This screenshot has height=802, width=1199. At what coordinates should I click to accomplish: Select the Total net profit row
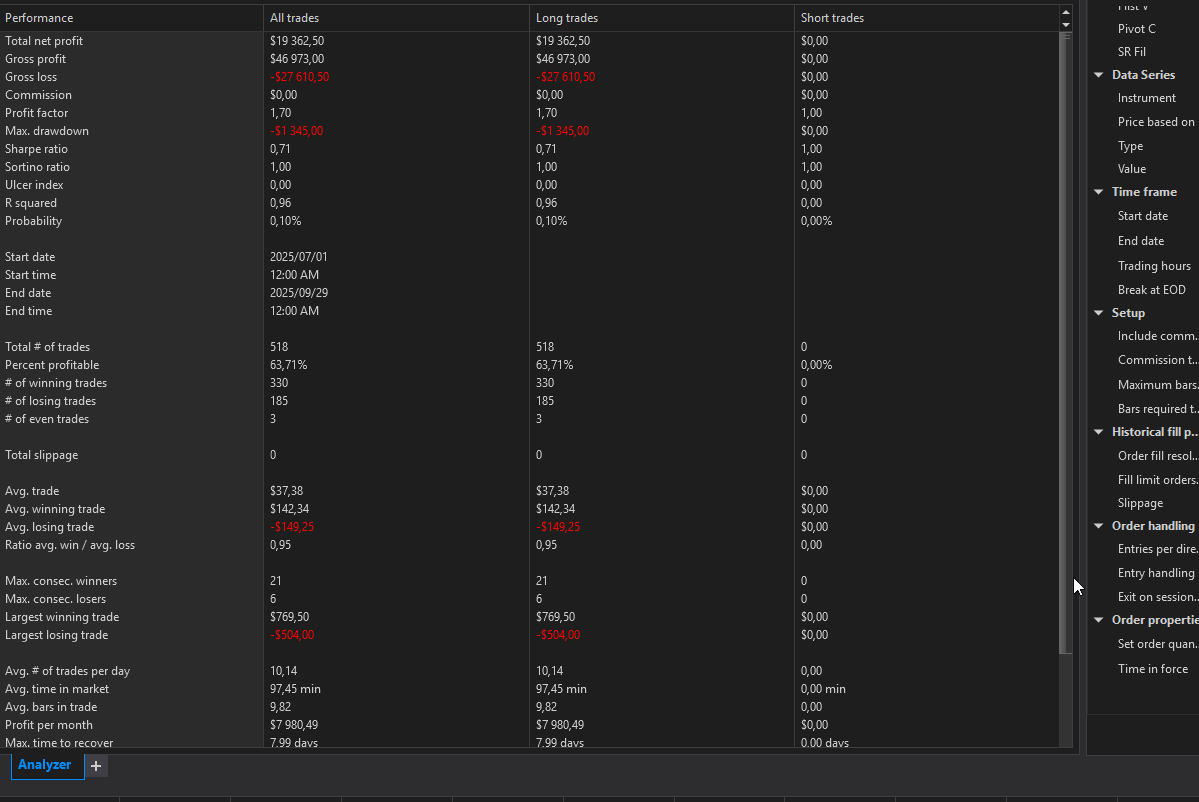44,41
